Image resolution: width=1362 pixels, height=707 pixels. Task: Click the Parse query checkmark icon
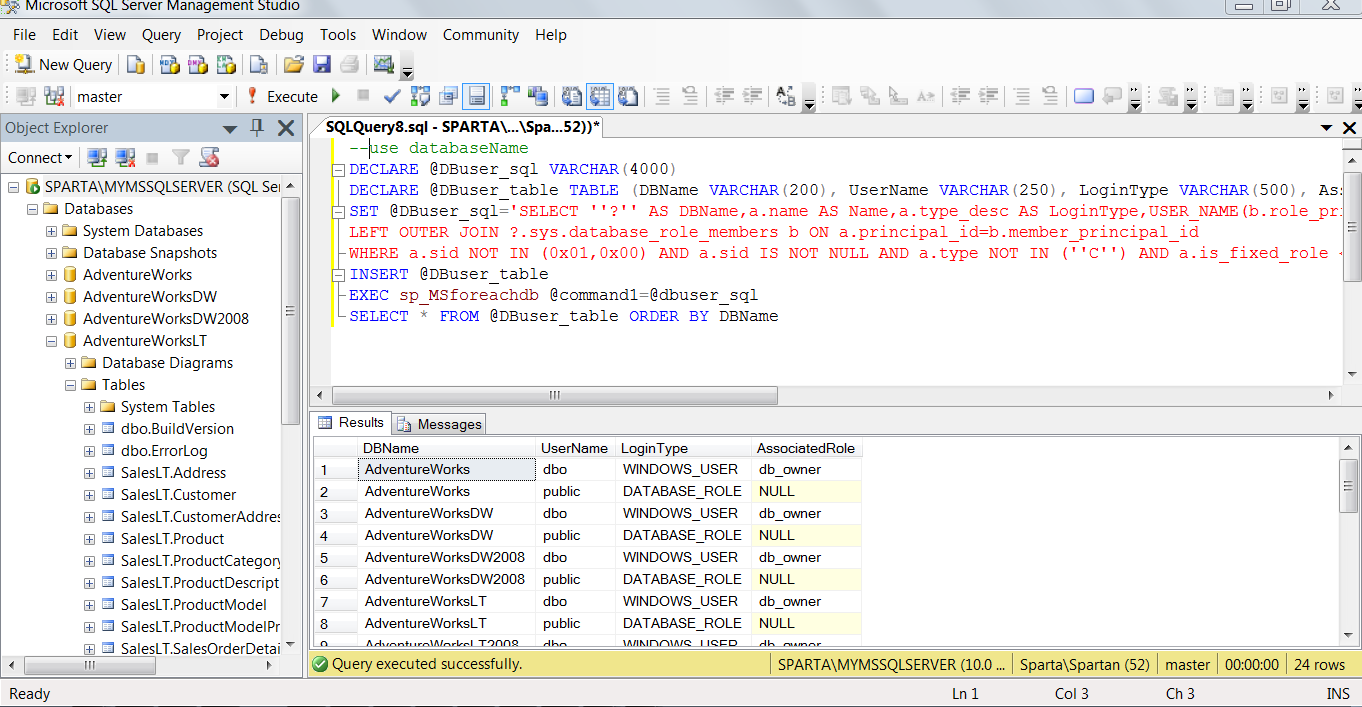coord(392,97)
